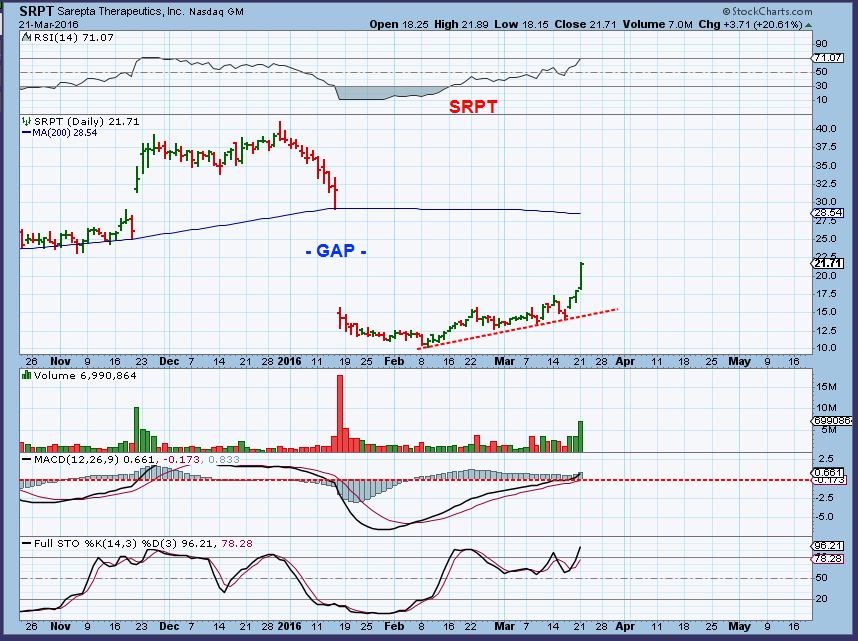Screen dimensions: 858x641
Task: Click the 78.28 stochastic %D tag
Action: click(827, 559)
